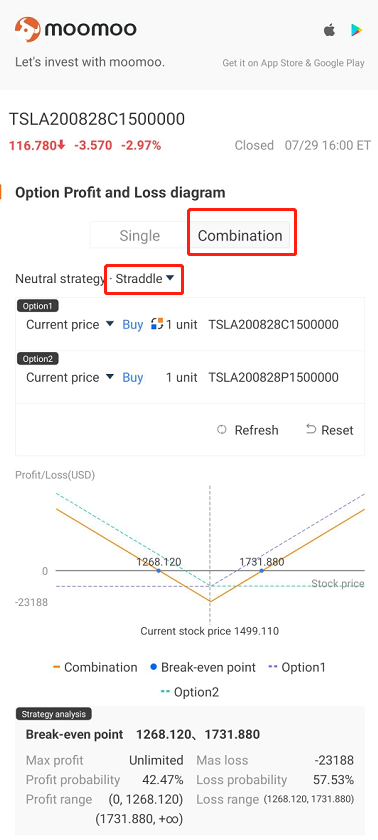Switch to the Single tab

(x=140, y=236)
